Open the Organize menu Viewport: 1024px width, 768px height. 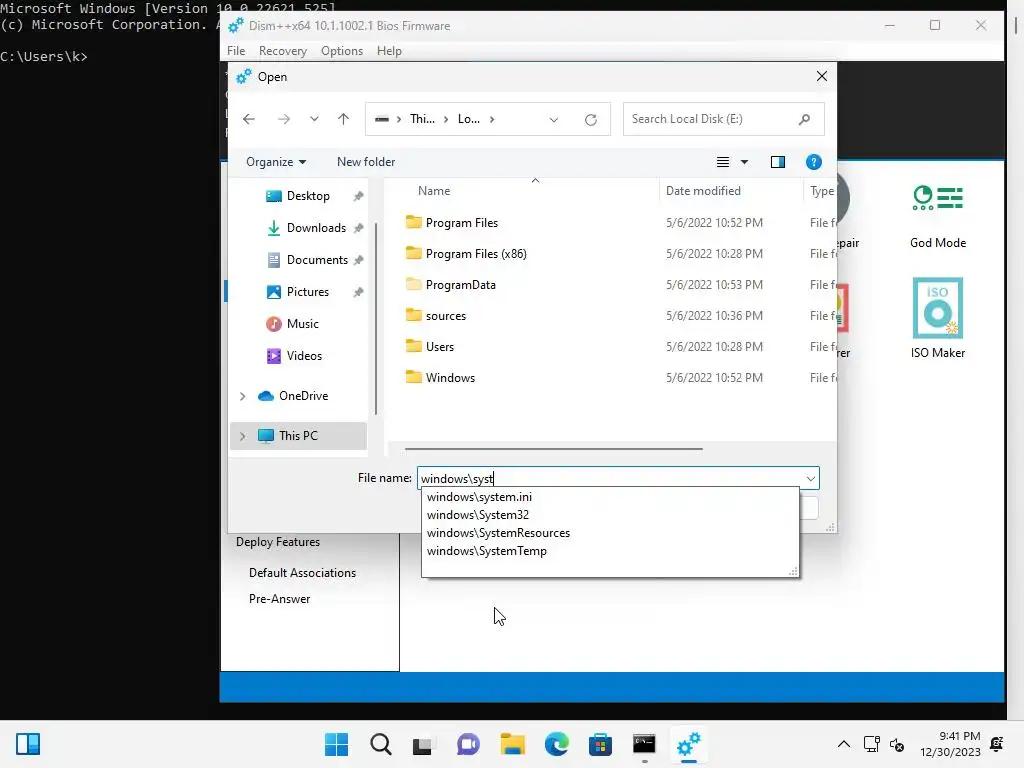276,162
